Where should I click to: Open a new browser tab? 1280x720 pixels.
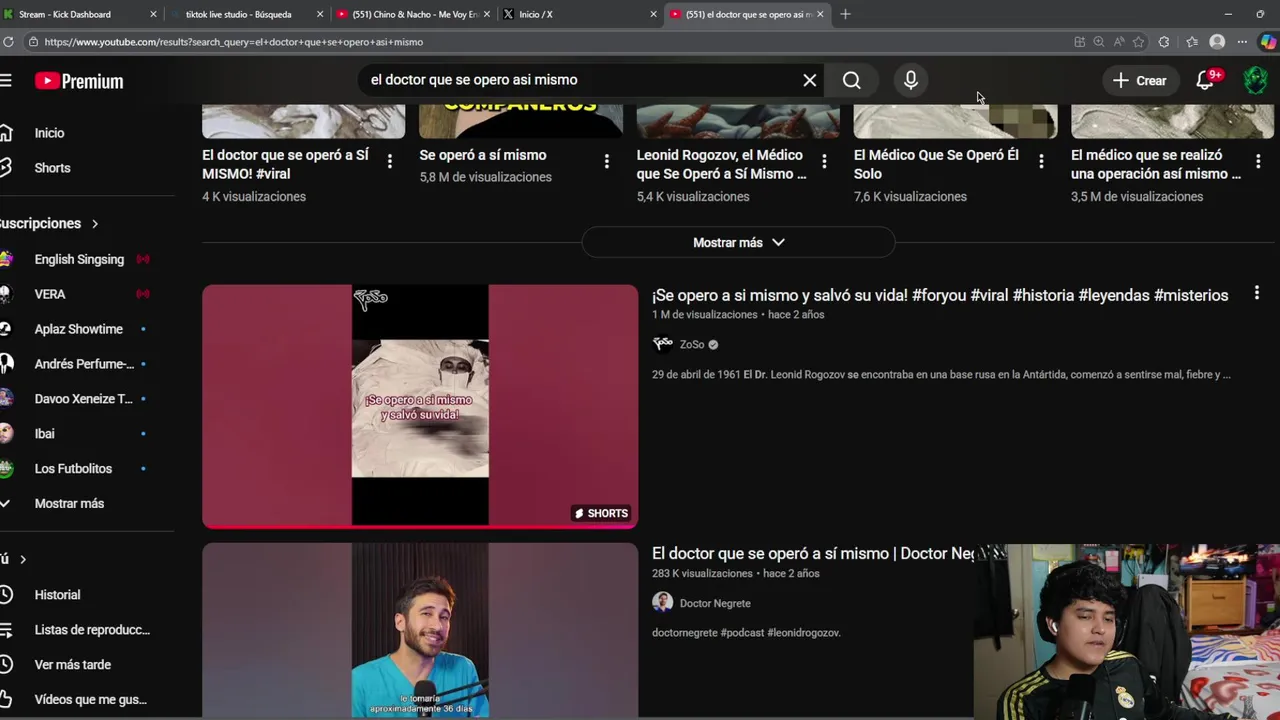[845, 14]
